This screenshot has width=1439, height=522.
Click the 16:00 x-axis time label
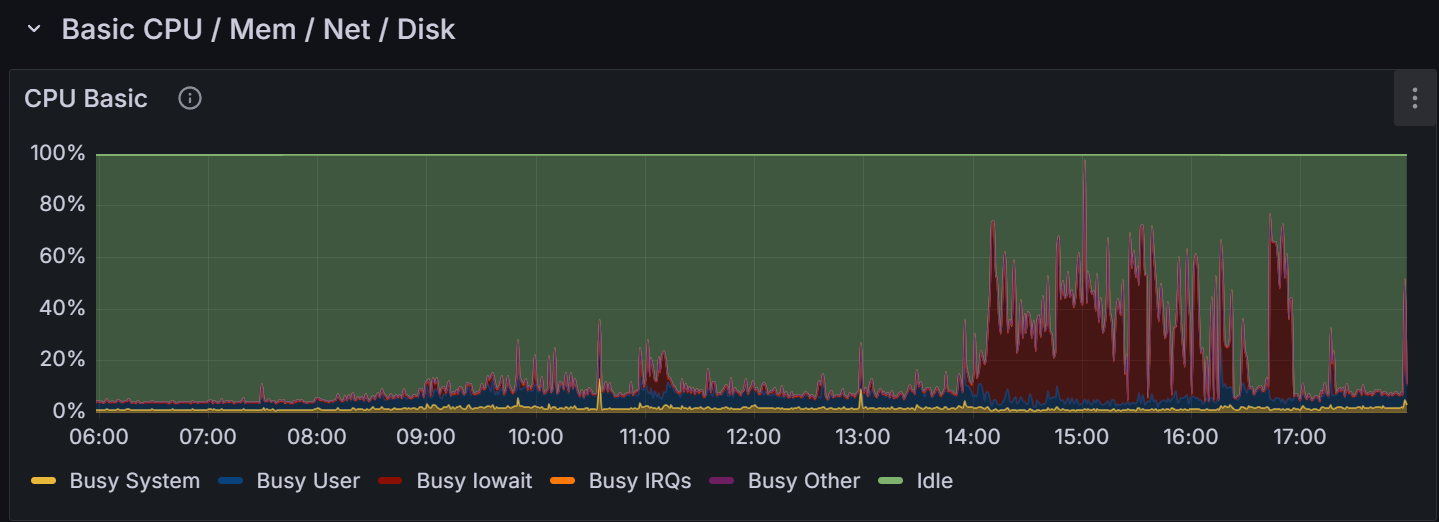(1190, 437)
